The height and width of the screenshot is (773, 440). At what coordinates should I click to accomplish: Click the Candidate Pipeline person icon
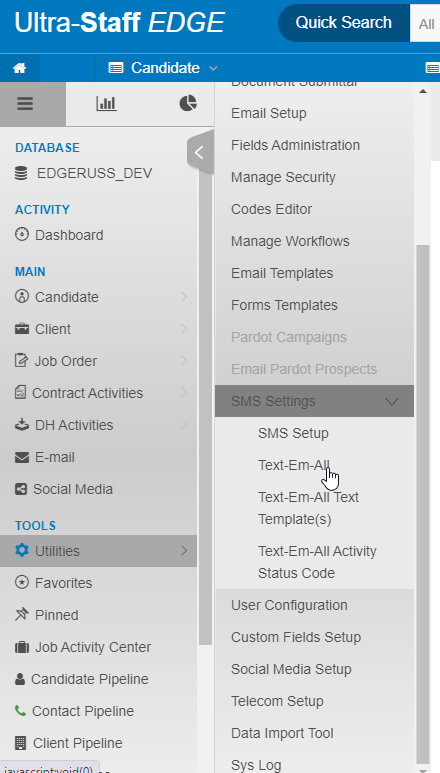click(x=20, y=679)
